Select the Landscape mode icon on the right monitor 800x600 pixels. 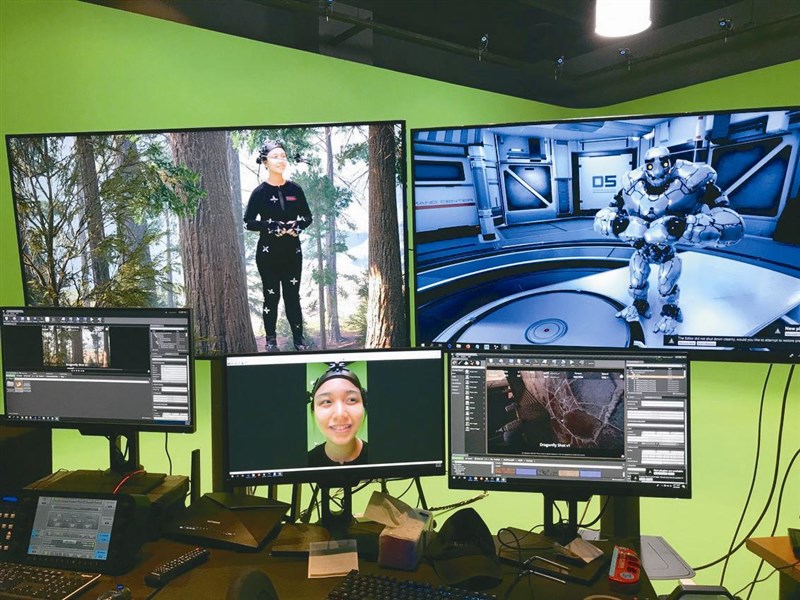(467, 361)
